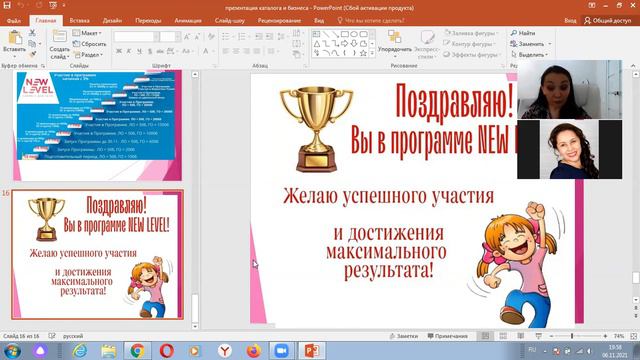Click Clear formatting eraser icon
The width and height of the screenshot is (640, 360).
(x=211, y=37)
